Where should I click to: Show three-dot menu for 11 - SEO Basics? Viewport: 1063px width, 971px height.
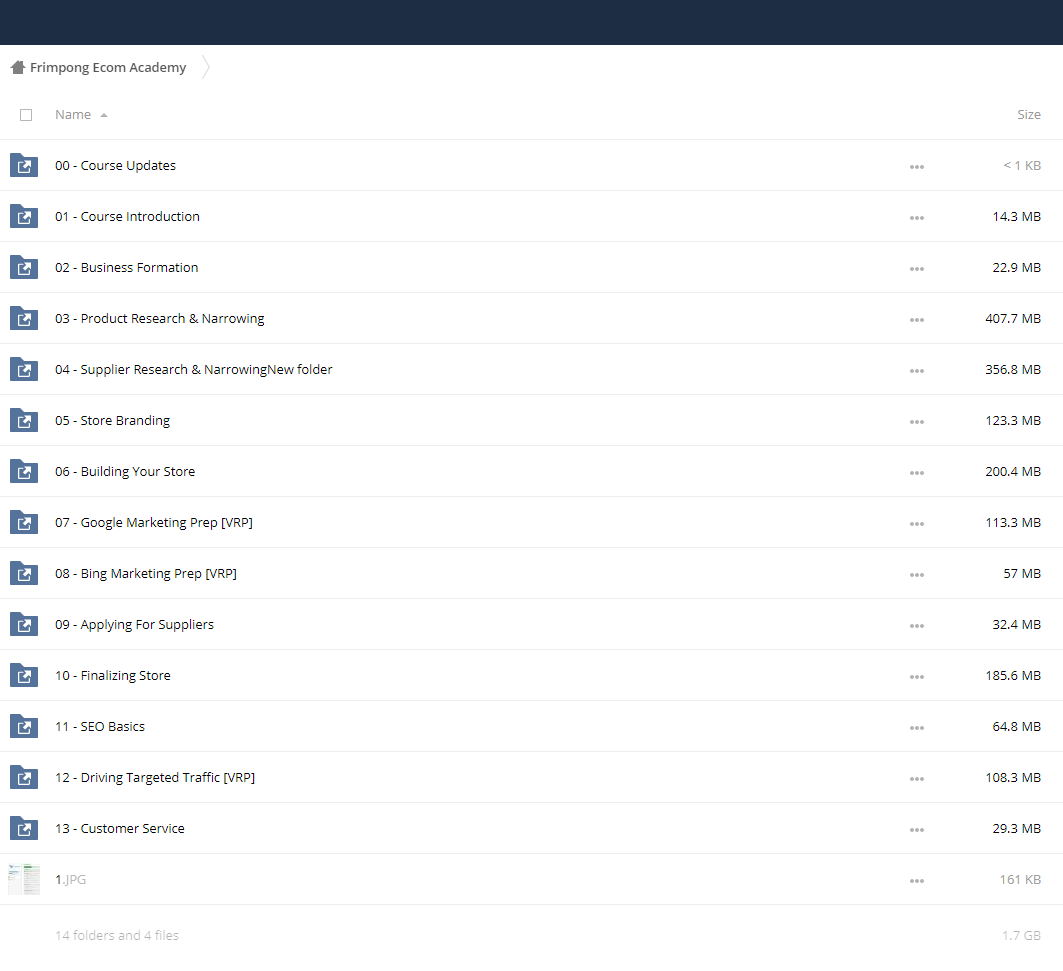click(917, 728)
